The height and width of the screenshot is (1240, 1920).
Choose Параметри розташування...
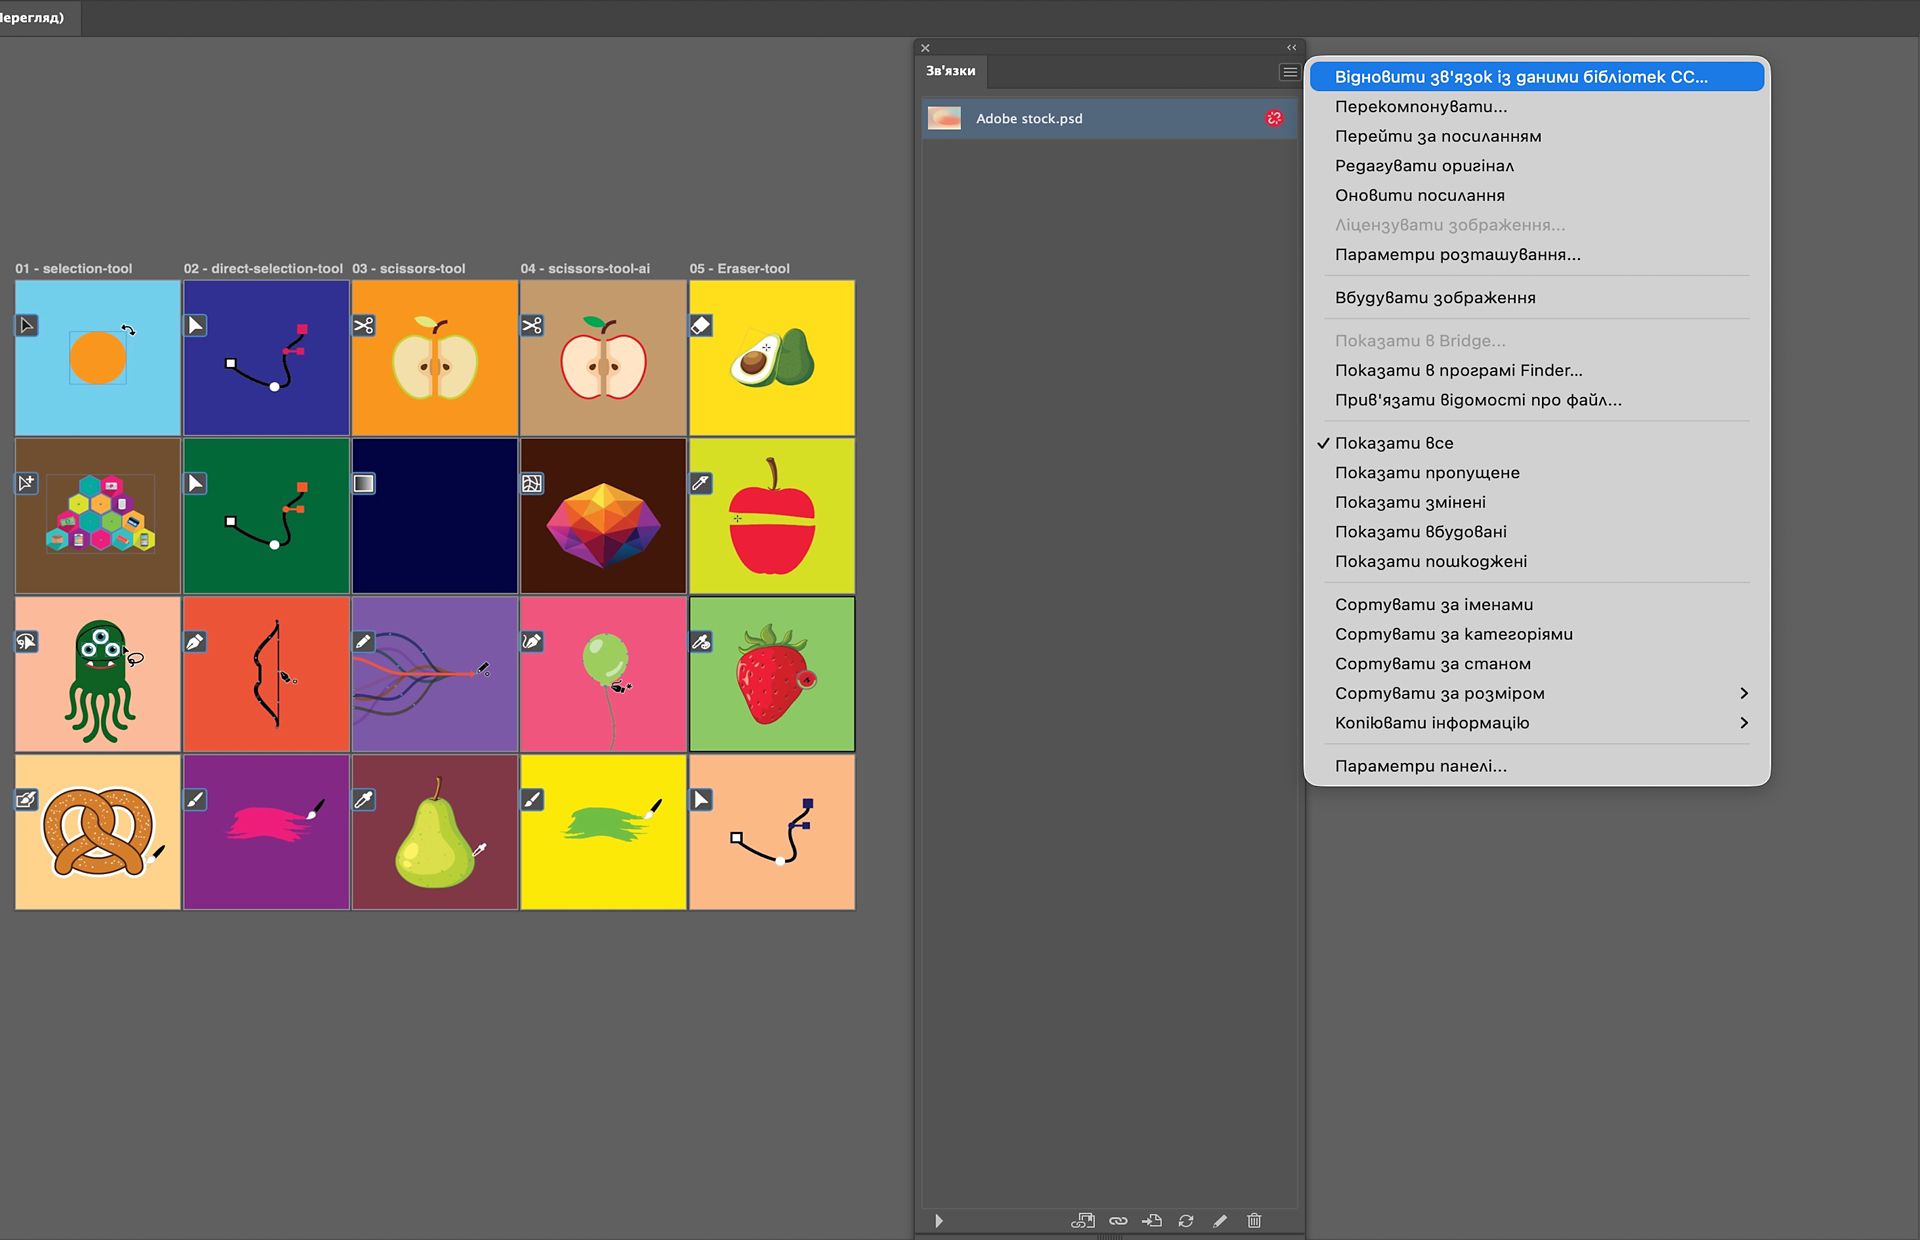click(1537, 254)
